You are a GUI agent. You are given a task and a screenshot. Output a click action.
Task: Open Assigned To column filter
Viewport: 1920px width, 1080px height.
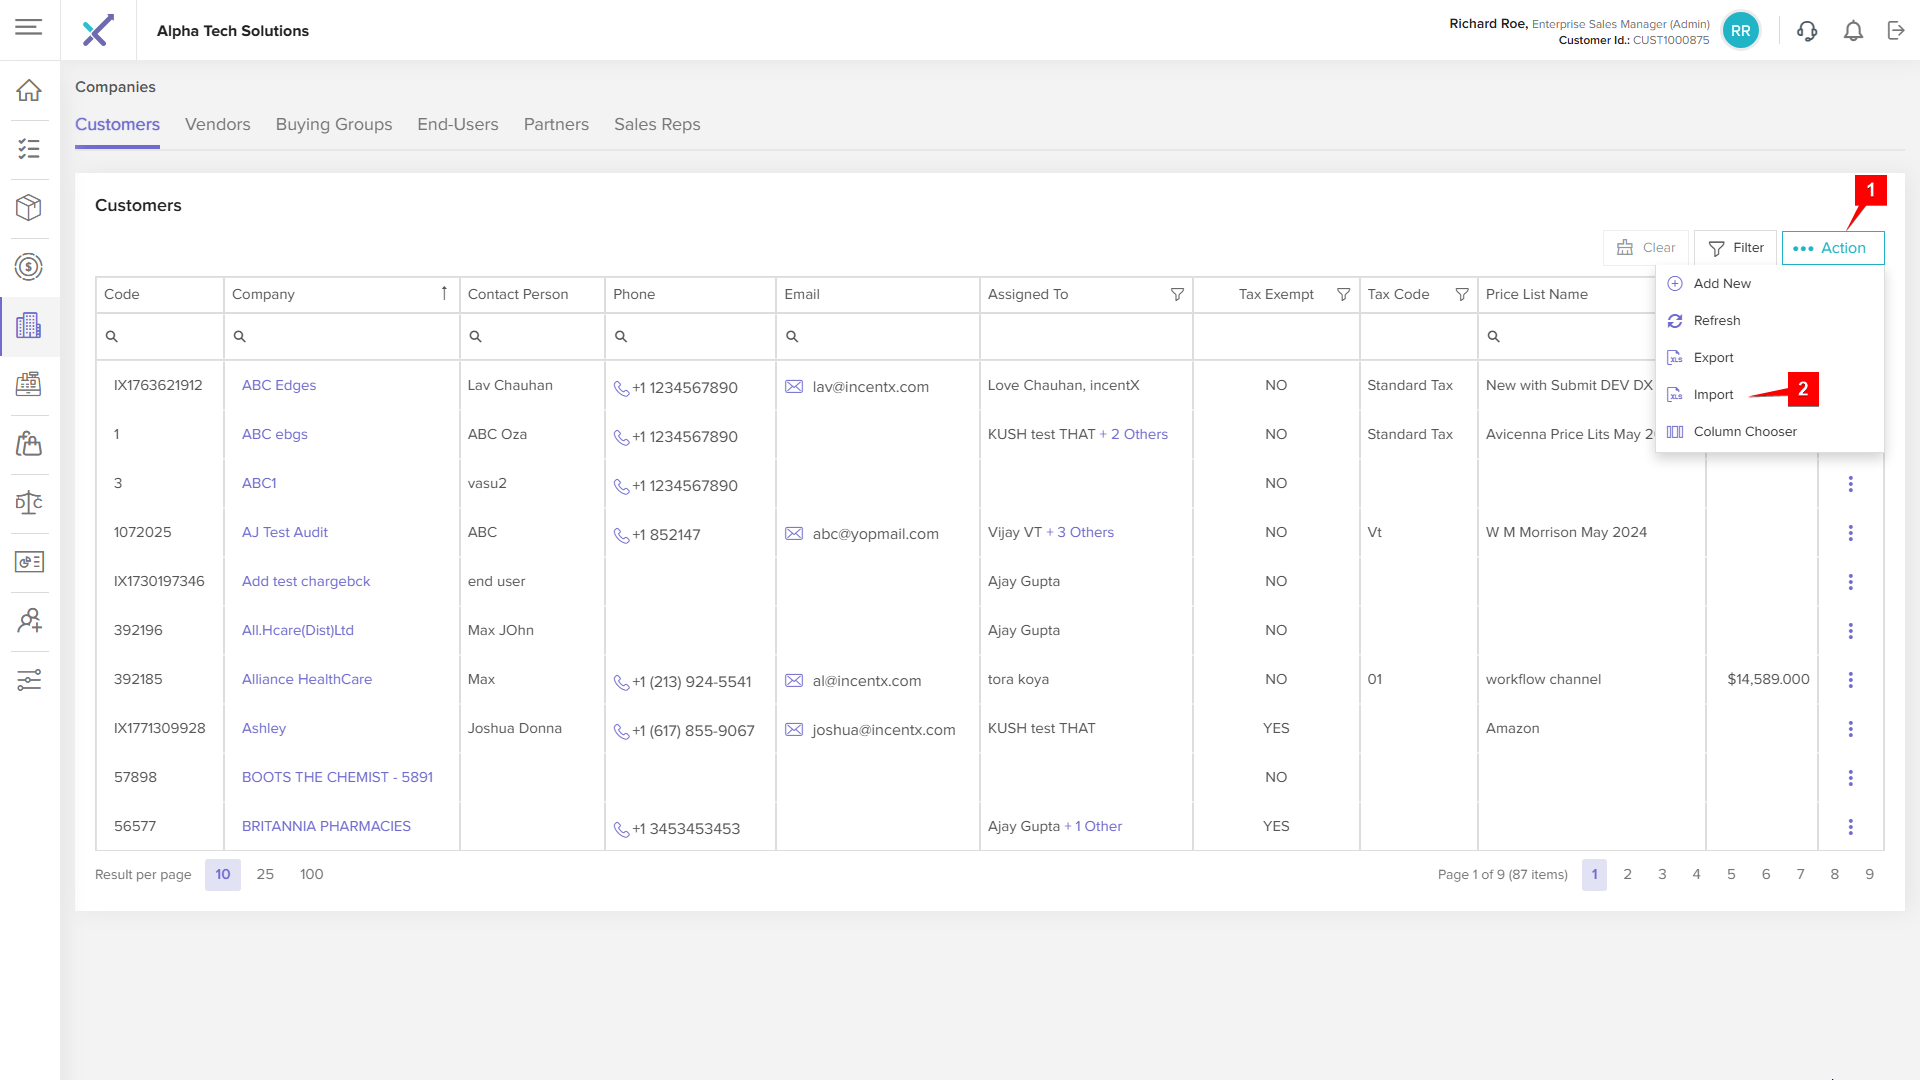point(1177,295)
